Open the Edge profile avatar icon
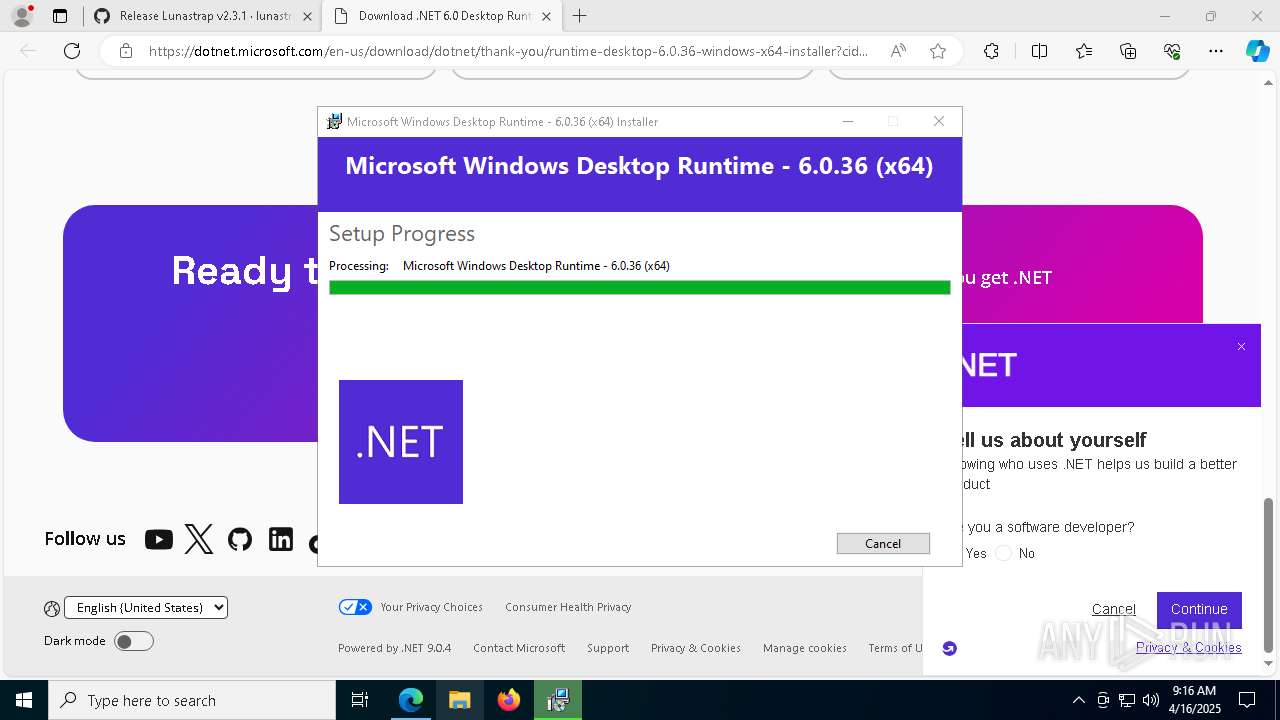The image size is (1280, 720). point(22,16)
